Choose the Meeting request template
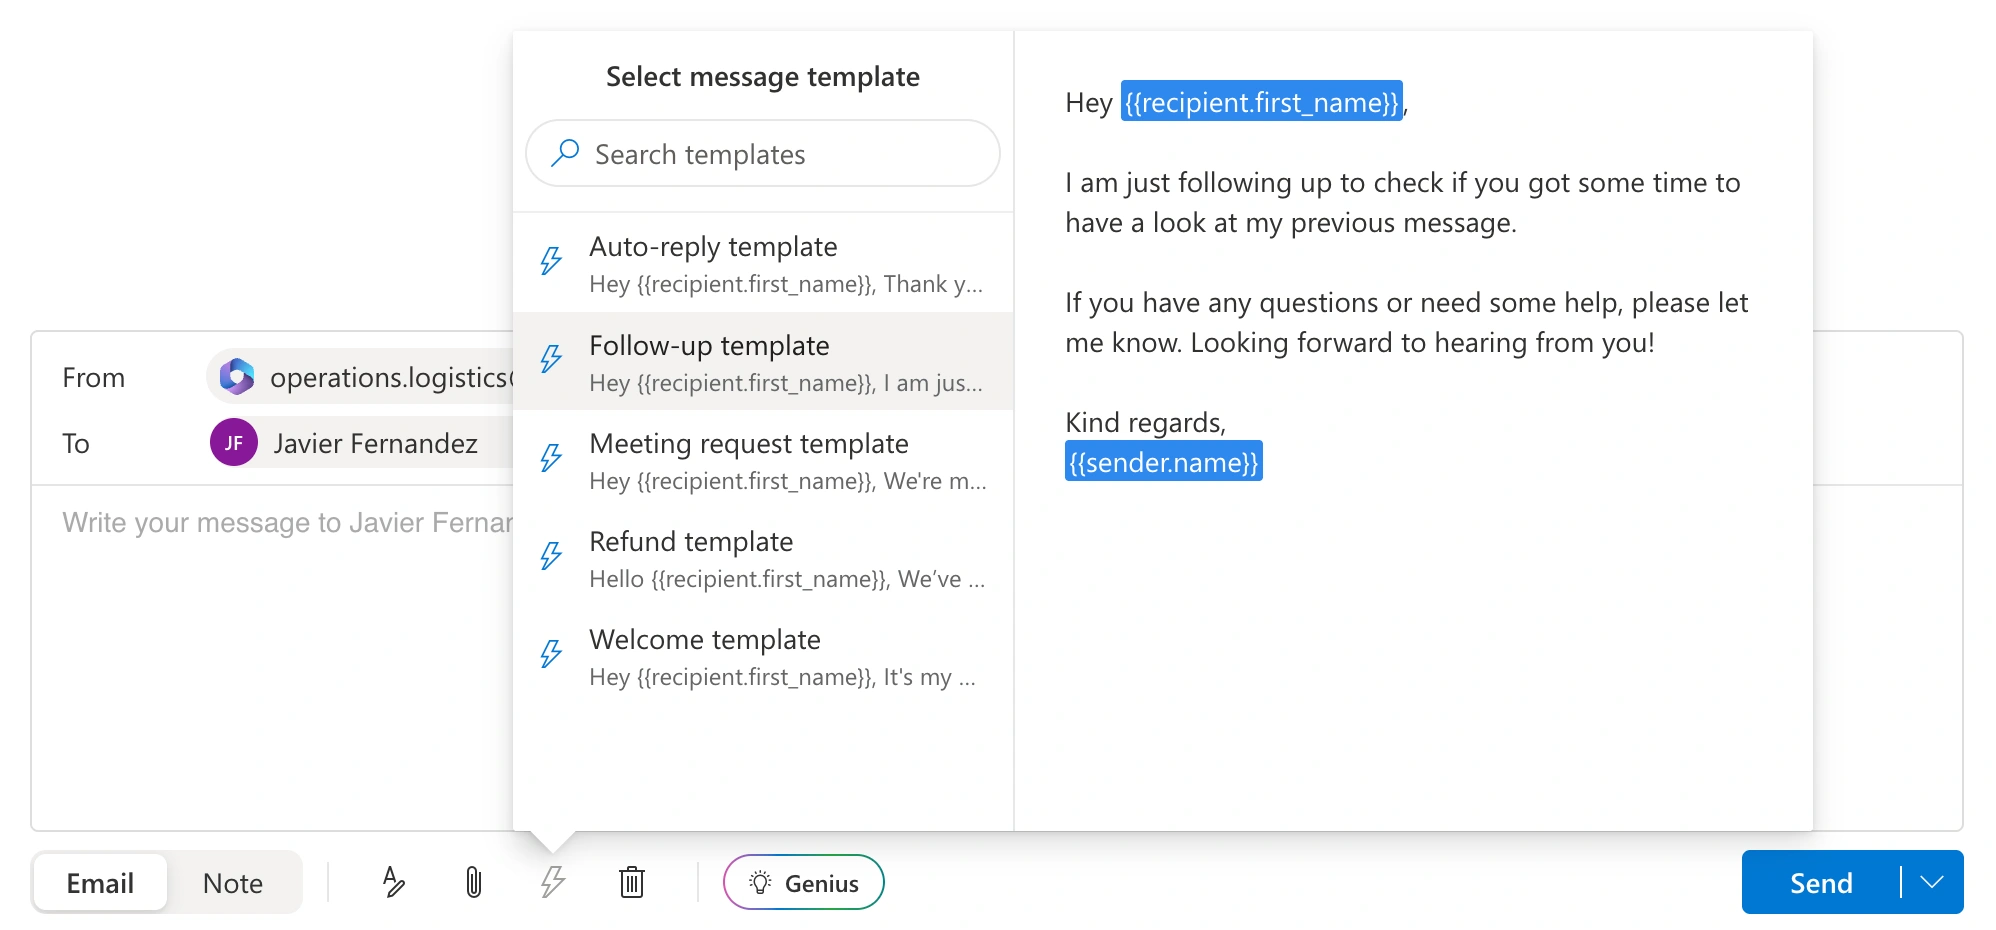The image size is (1996, 930). [762, 460]
